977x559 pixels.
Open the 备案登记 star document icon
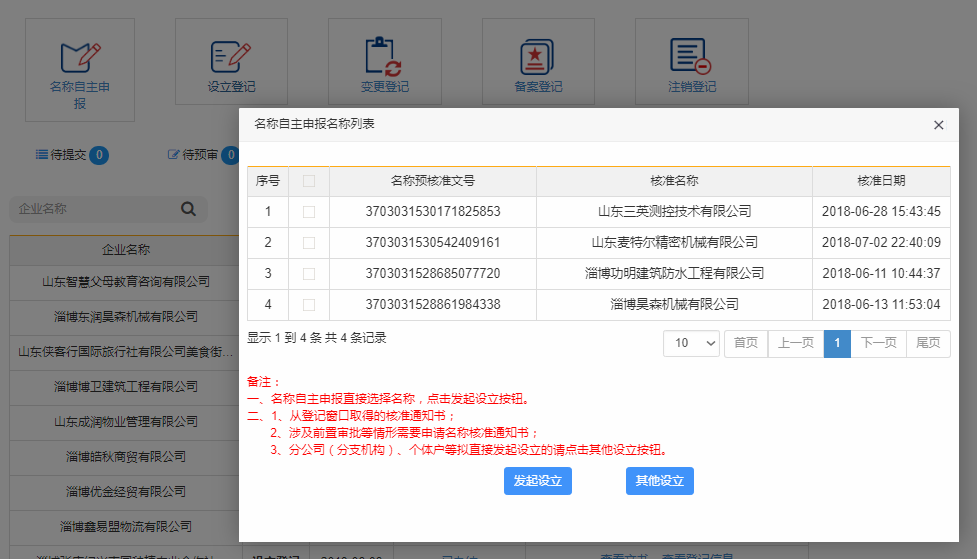(538, 61)
